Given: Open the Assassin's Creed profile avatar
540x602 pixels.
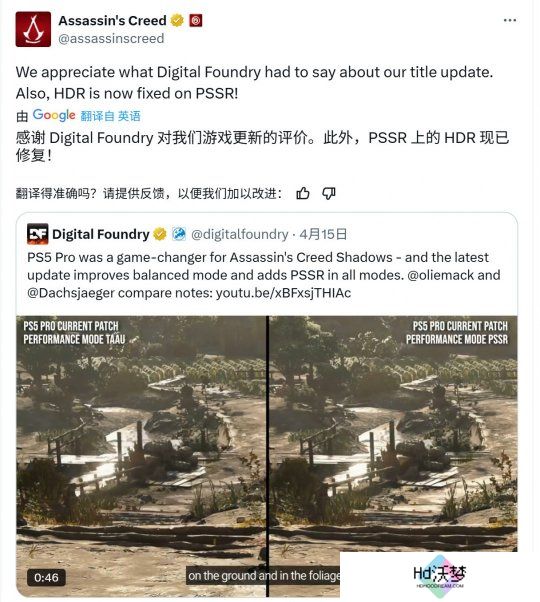Looking at the screenshot, I should pyautogui.click(x=33, y=29).
